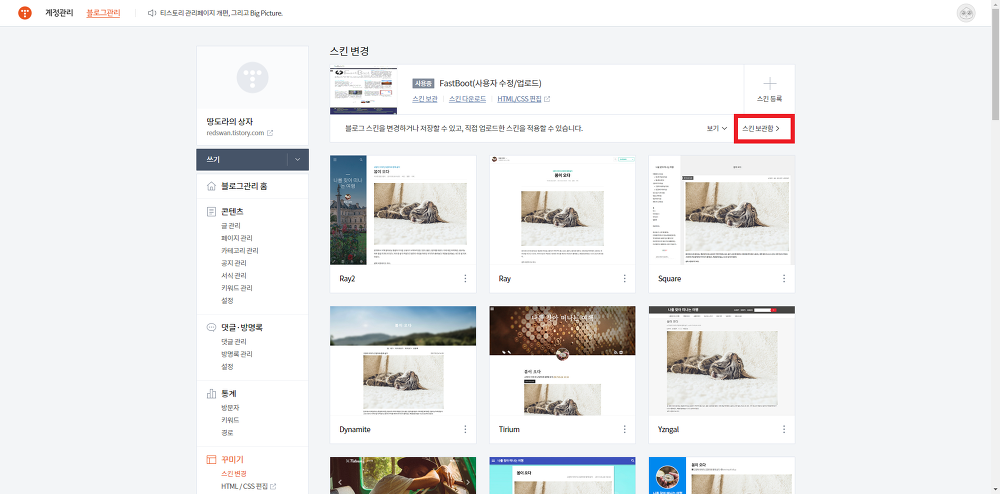Open 설정 under 댓글·방명록
The width and height of the screenshot is (1000, 494).
(227, 367)
